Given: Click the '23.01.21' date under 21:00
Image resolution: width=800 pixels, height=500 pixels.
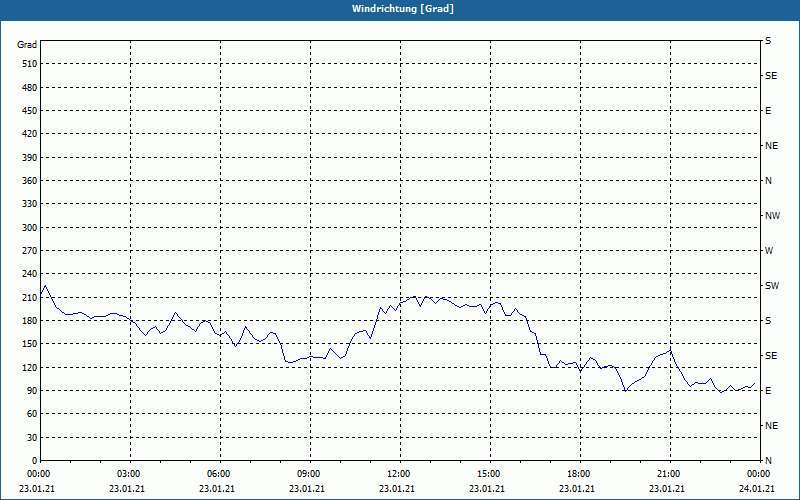Looking at the screenshot, I should (667, 489).
